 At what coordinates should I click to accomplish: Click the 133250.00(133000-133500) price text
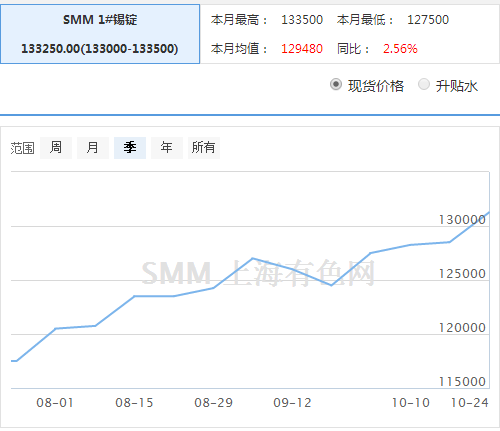(x=100, y=49)
